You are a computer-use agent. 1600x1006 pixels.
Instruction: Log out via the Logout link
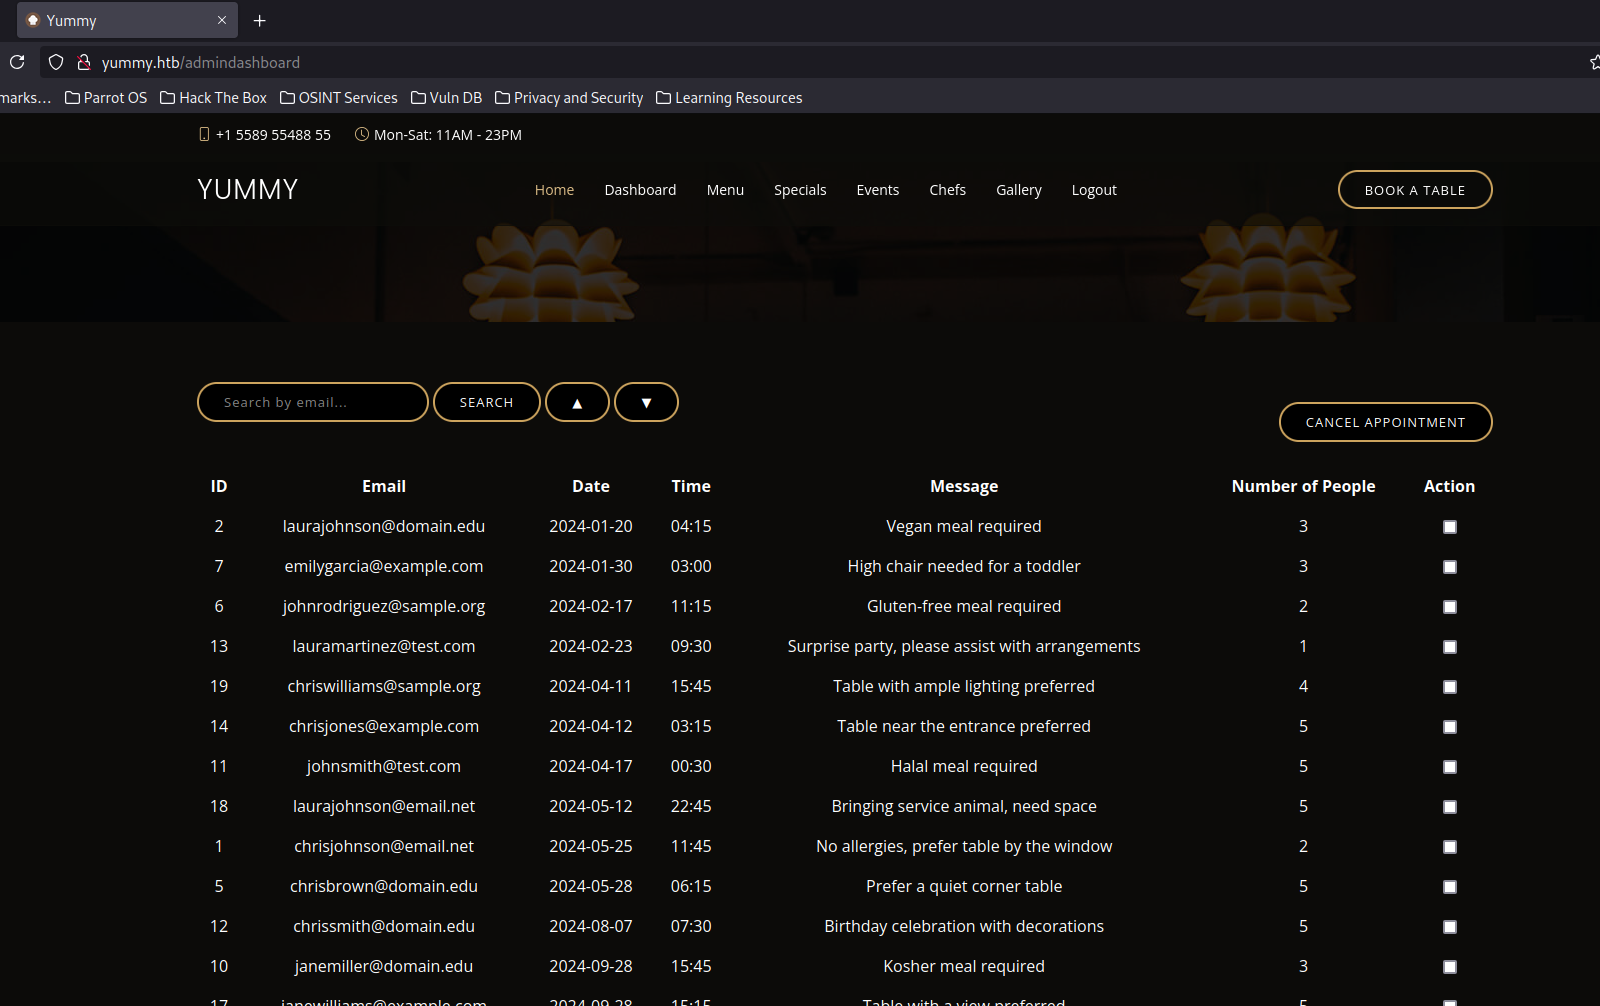1094,190
